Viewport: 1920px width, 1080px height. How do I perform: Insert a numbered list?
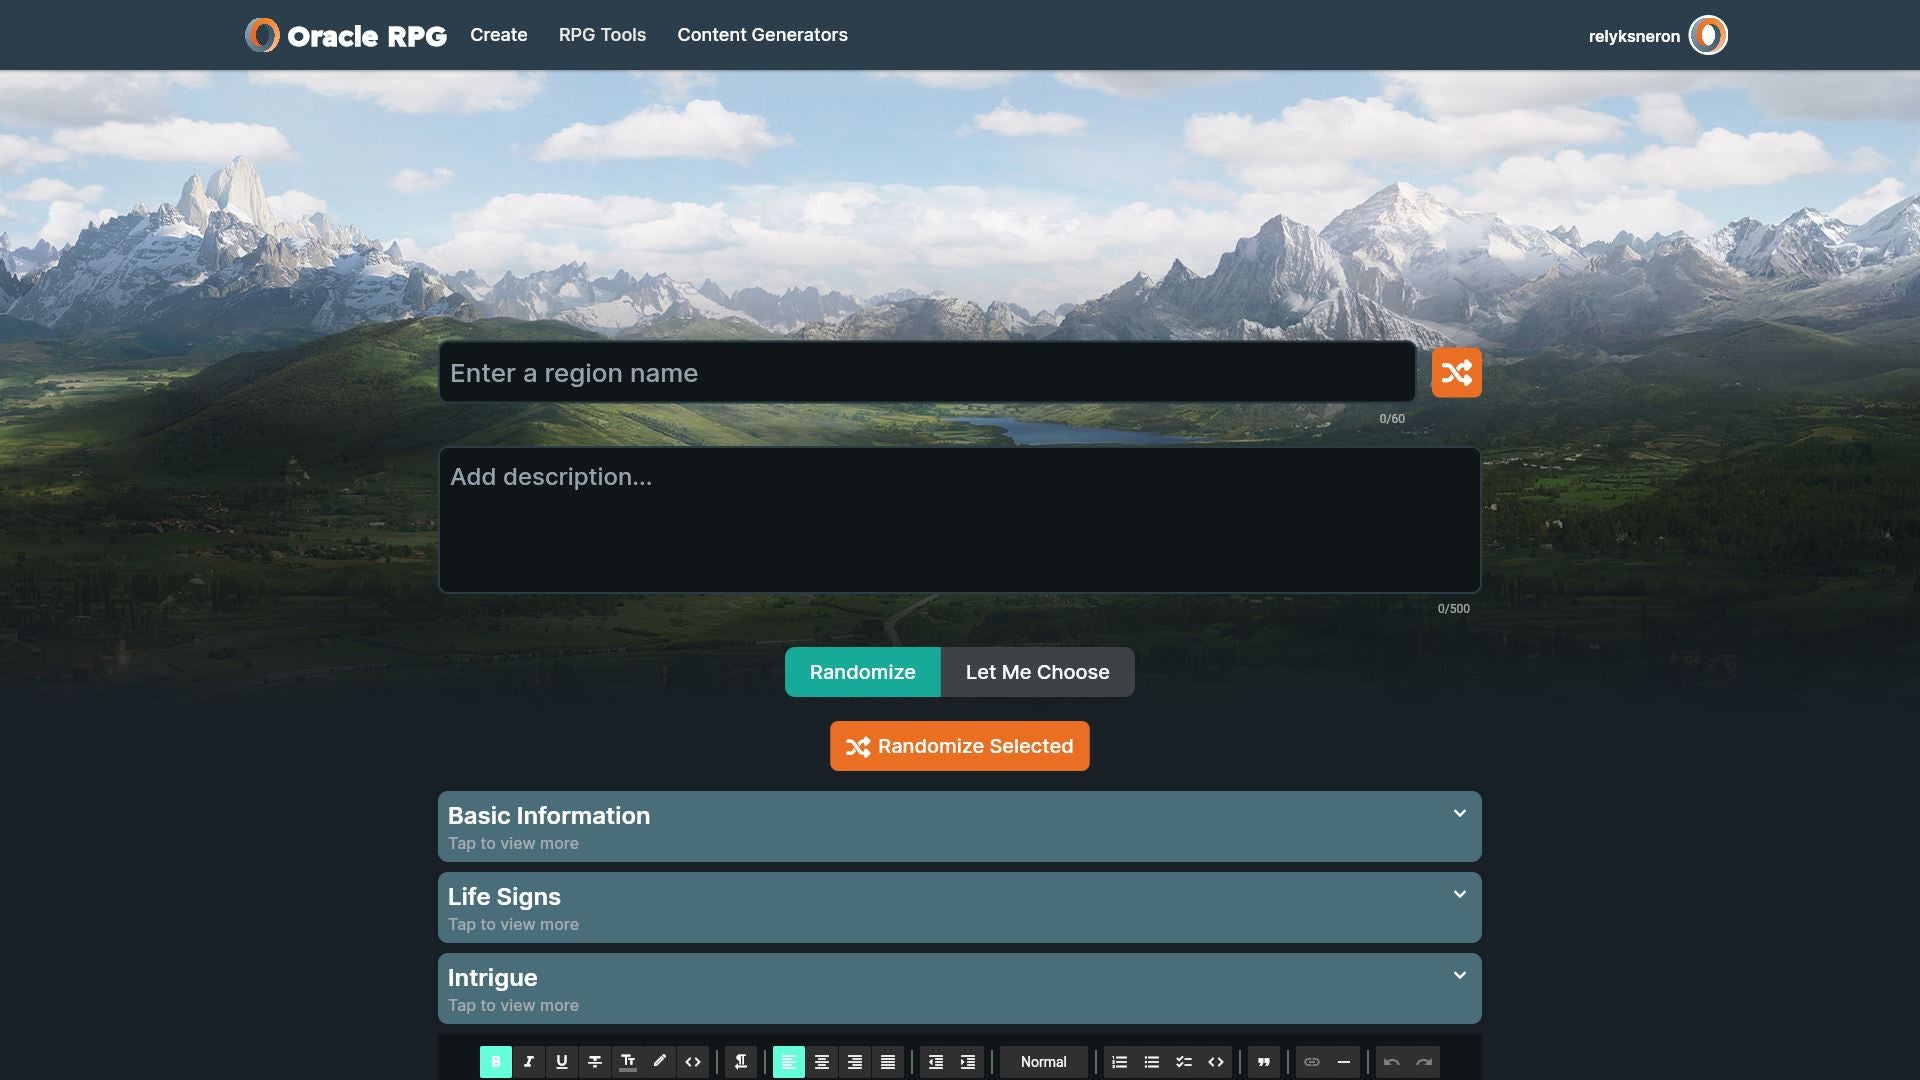tap(1119, 1062)
